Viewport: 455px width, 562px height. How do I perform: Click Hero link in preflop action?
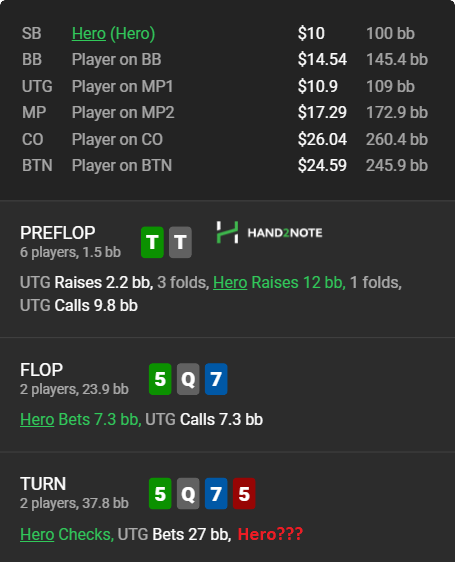coord(230,282)
